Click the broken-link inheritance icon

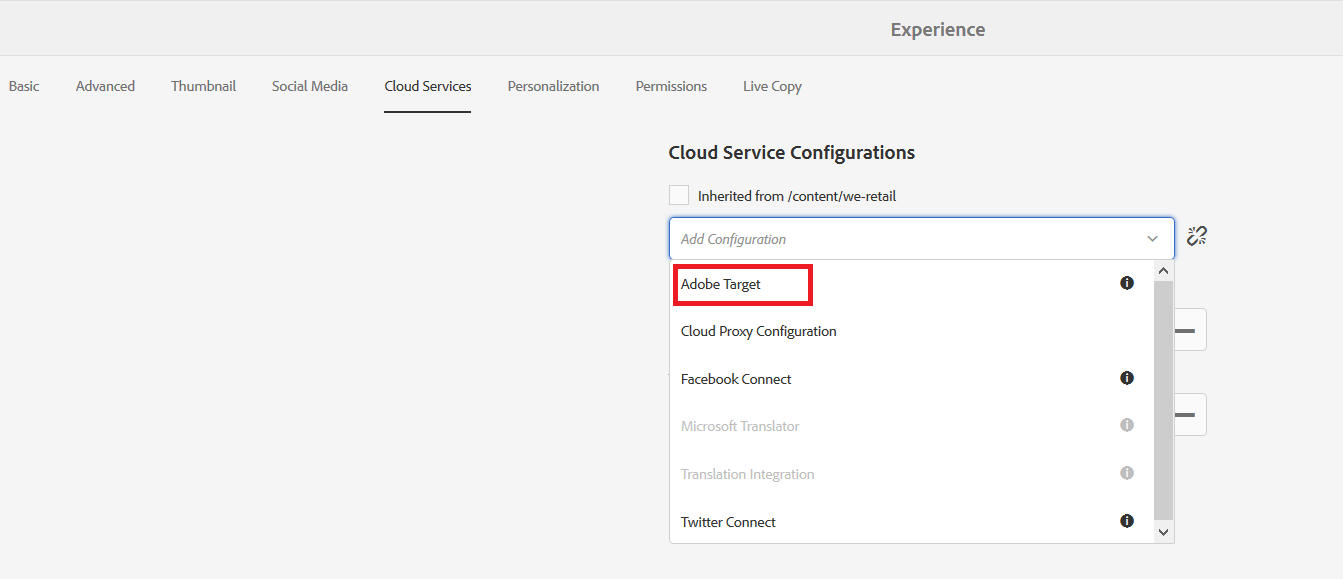click(1197, 236)
